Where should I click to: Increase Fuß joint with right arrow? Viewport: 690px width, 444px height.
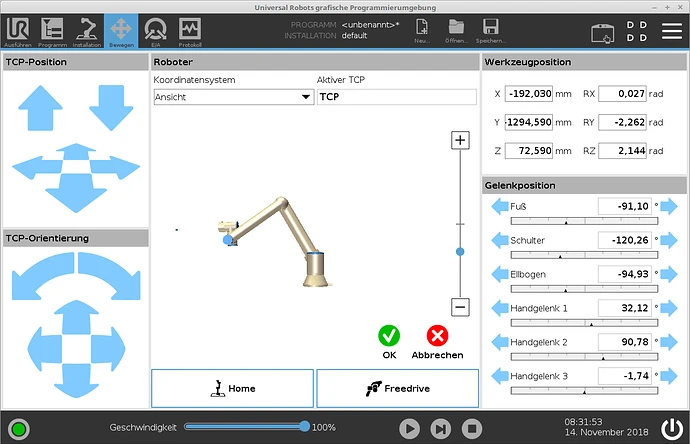(x=669, y=206)
